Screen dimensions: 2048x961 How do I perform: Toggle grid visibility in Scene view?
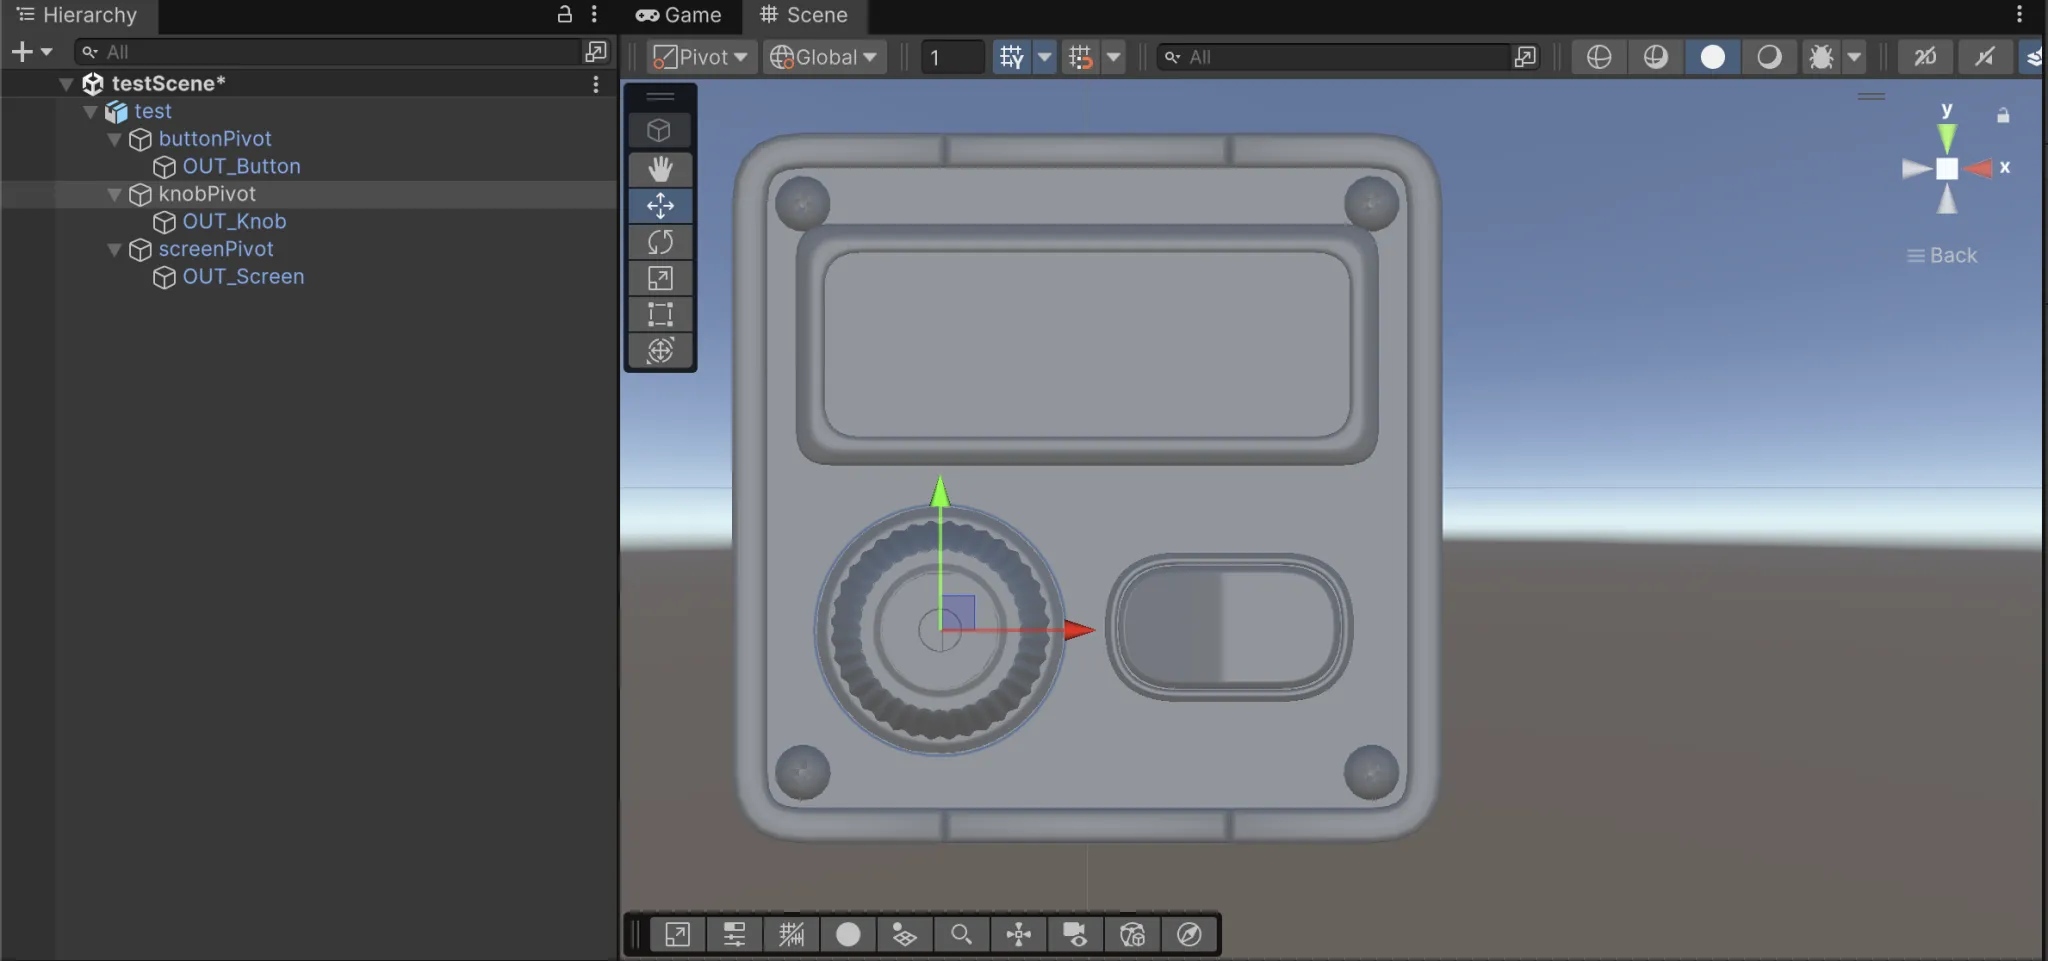click(x=1011, y=57)
